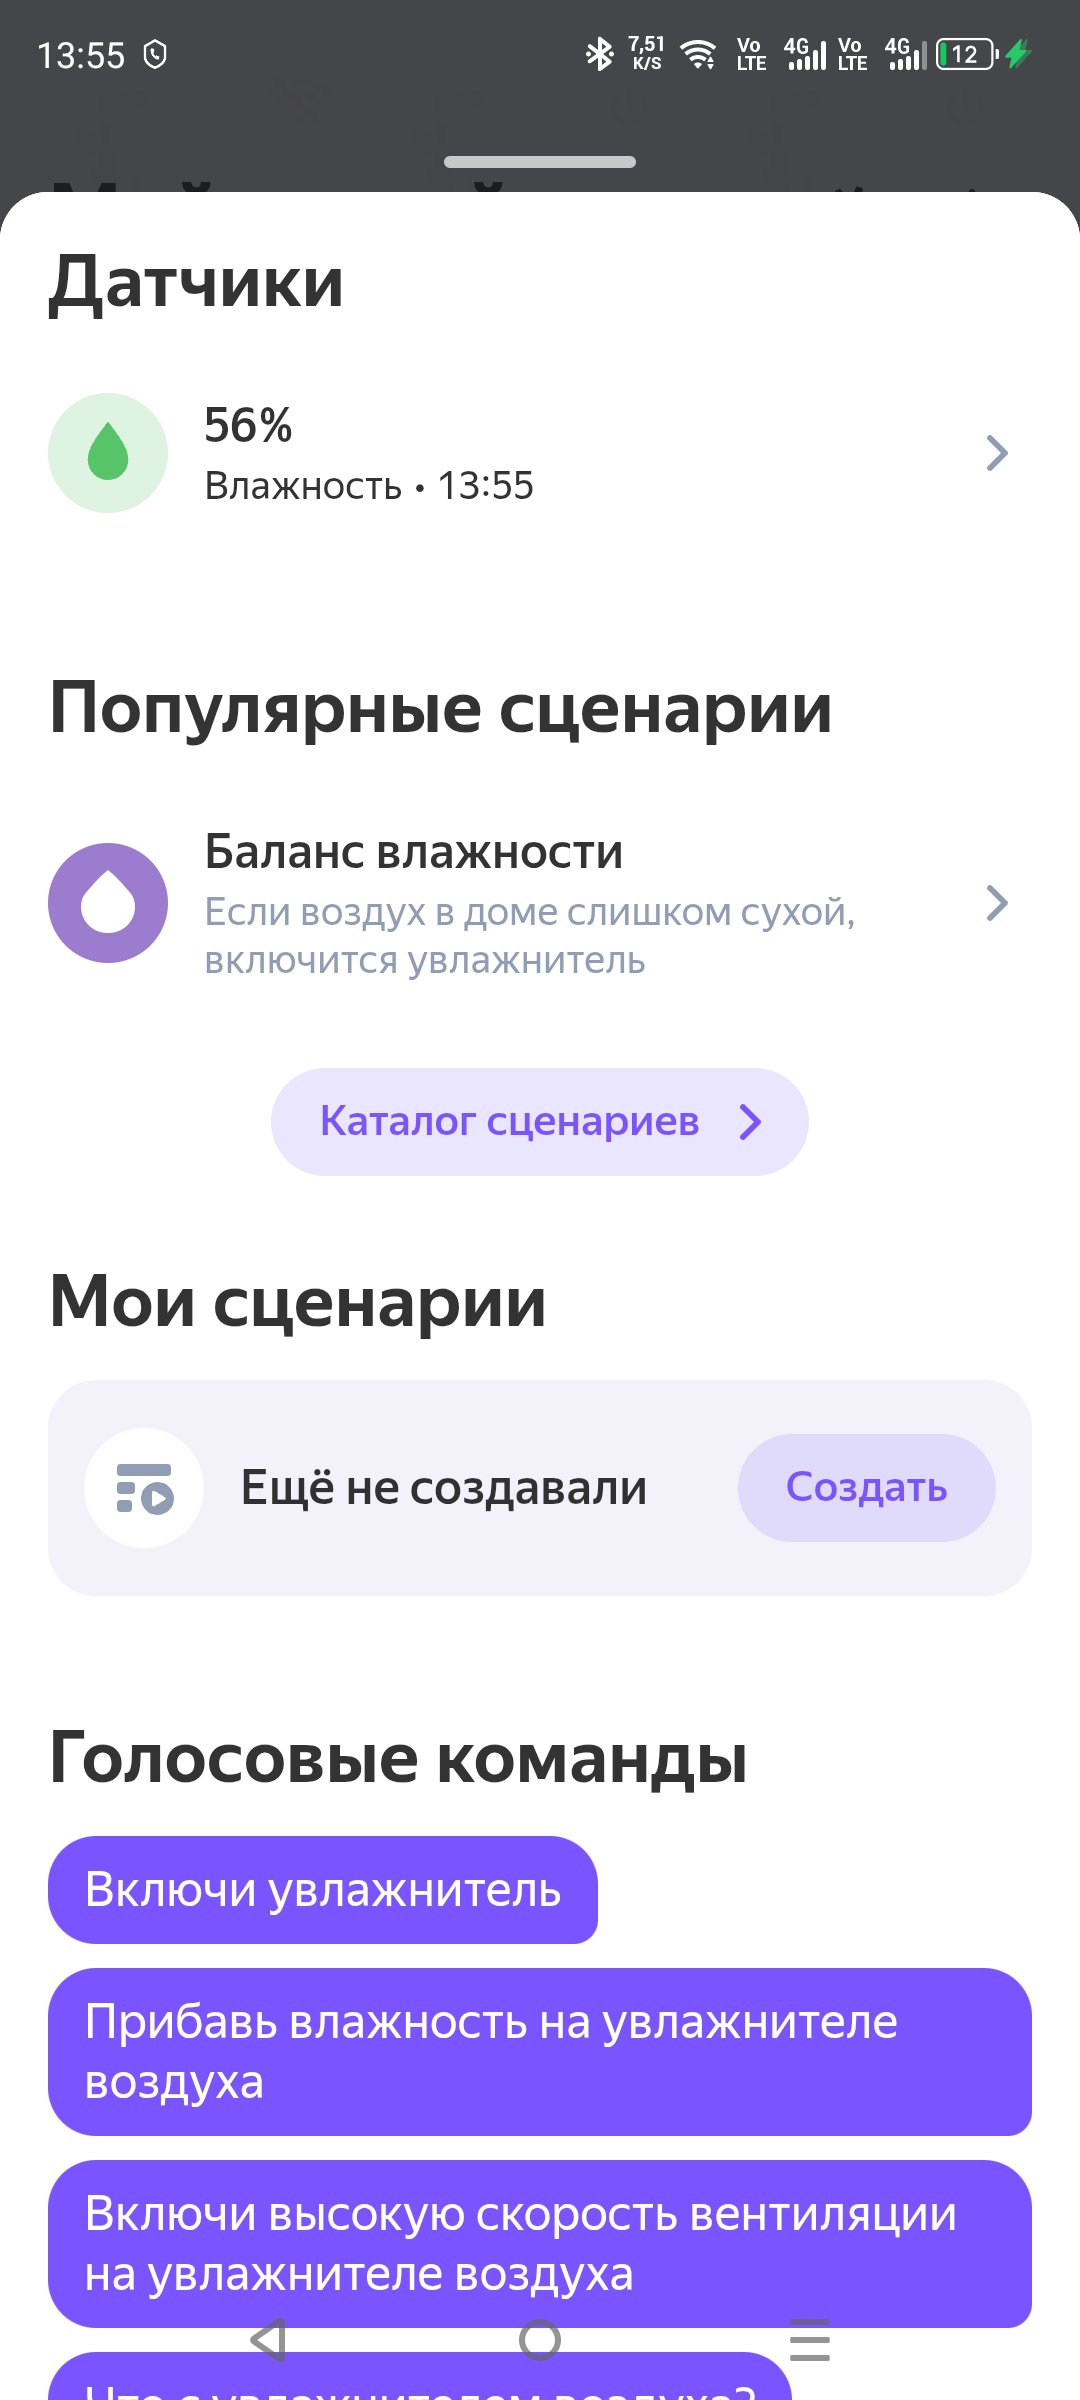Viewport: 1080px width, 2400px height.
Task: Tap the purple Баланс влажности droplet icon
Action: point(108,903)
